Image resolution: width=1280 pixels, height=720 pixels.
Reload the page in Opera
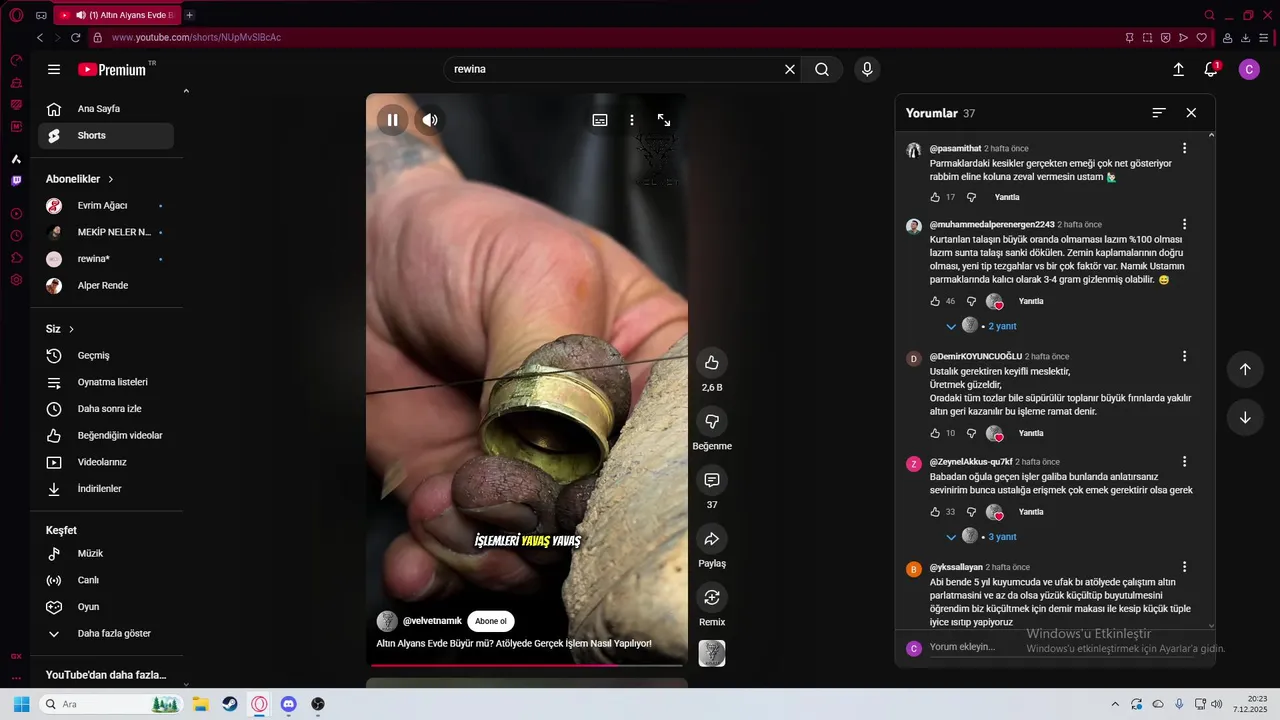click(x=75, y=38)
